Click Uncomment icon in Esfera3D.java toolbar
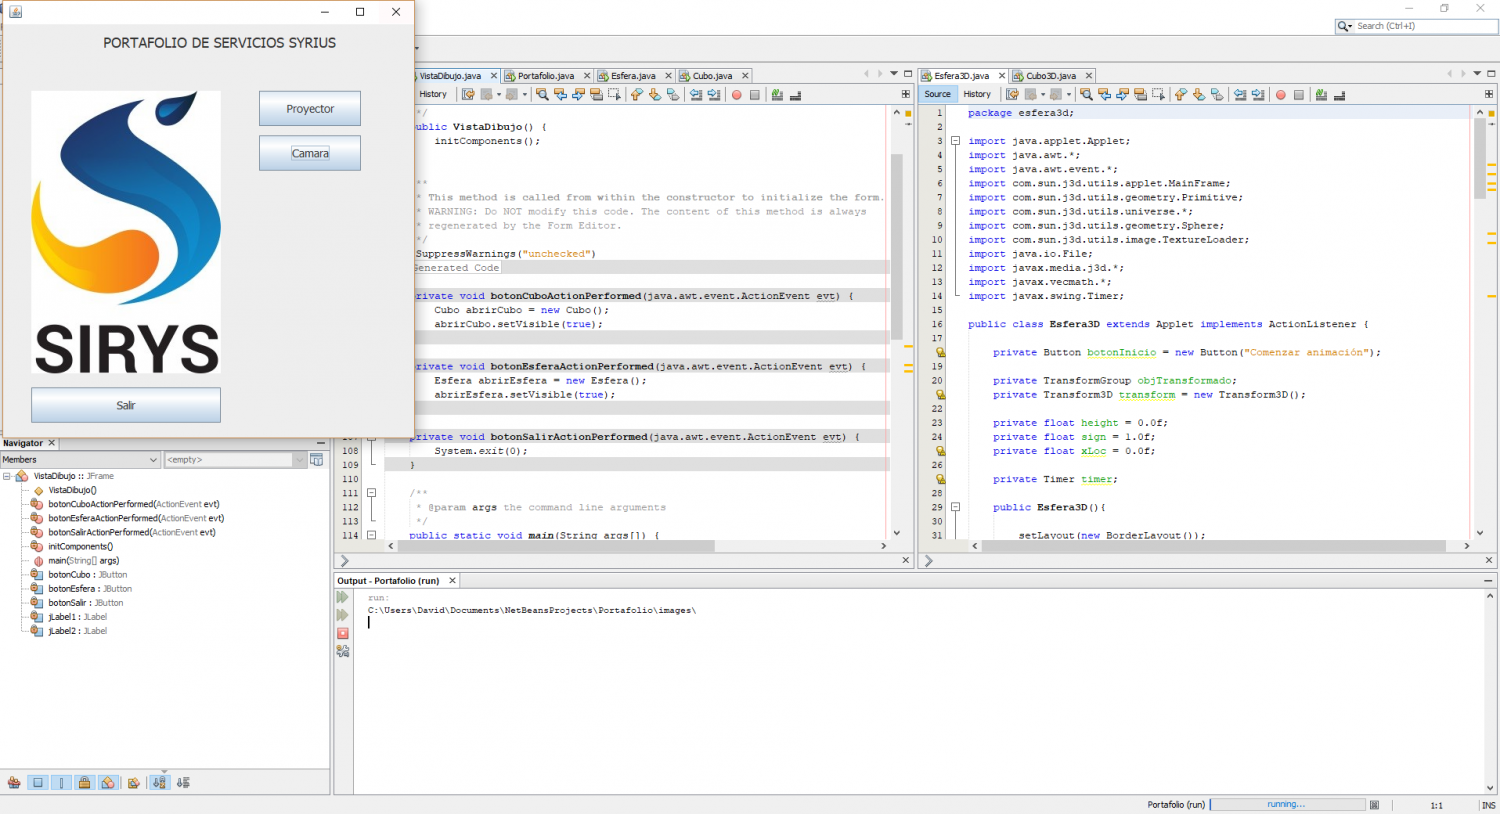 [x=1339, y=94]
